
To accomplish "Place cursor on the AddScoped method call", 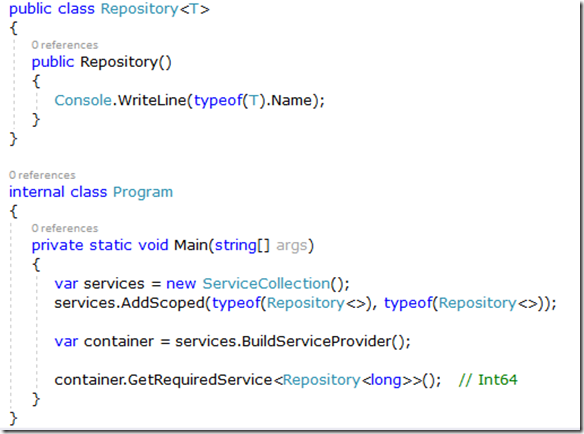I will point(163,303).
